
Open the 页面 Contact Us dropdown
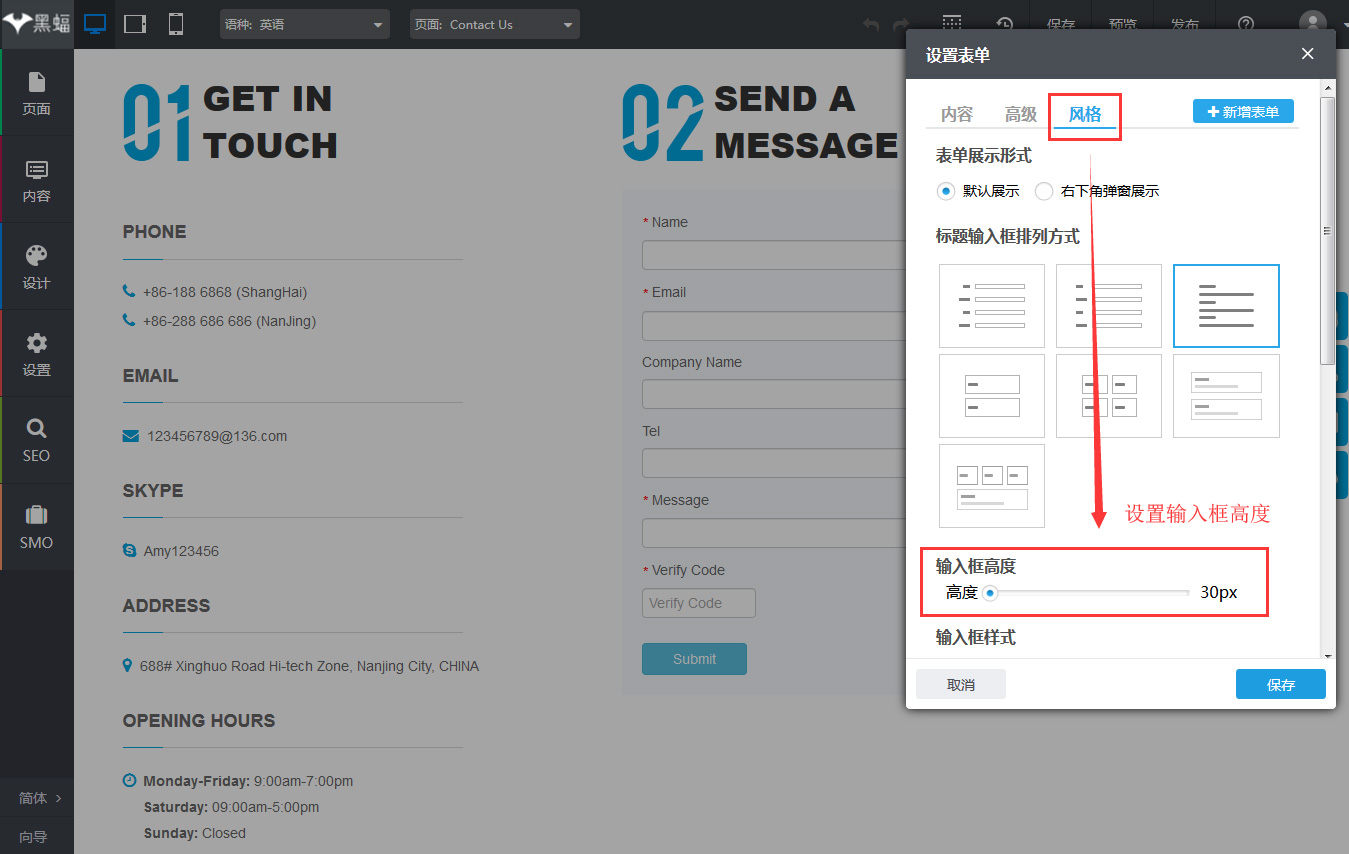(x=494, y=24)
